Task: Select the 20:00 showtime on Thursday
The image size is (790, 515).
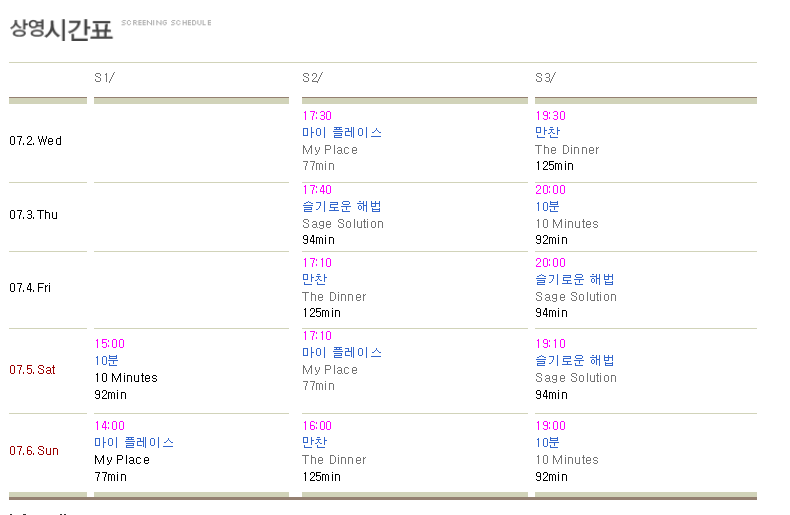Action: pyautogui.click(x=550, y=190)
